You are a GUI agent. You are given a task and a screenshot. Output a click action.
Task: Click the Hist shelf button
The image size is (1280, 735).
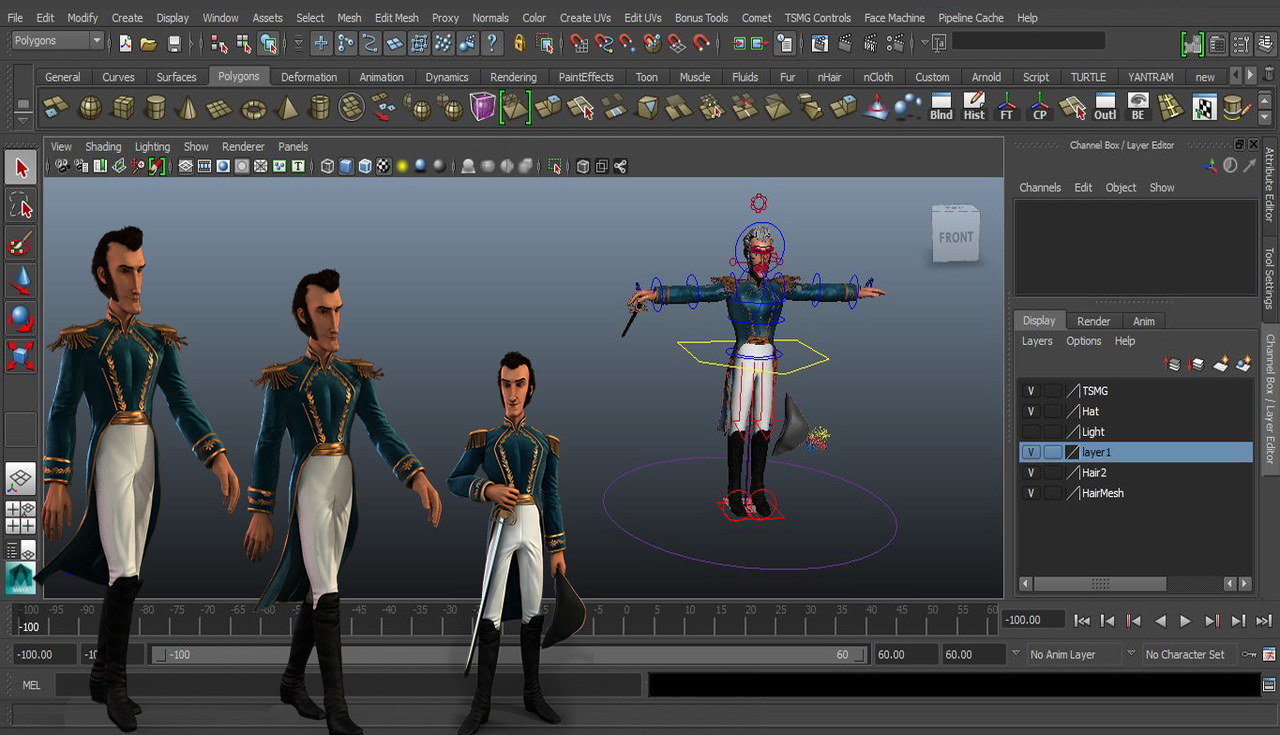(x=973, y=107)
